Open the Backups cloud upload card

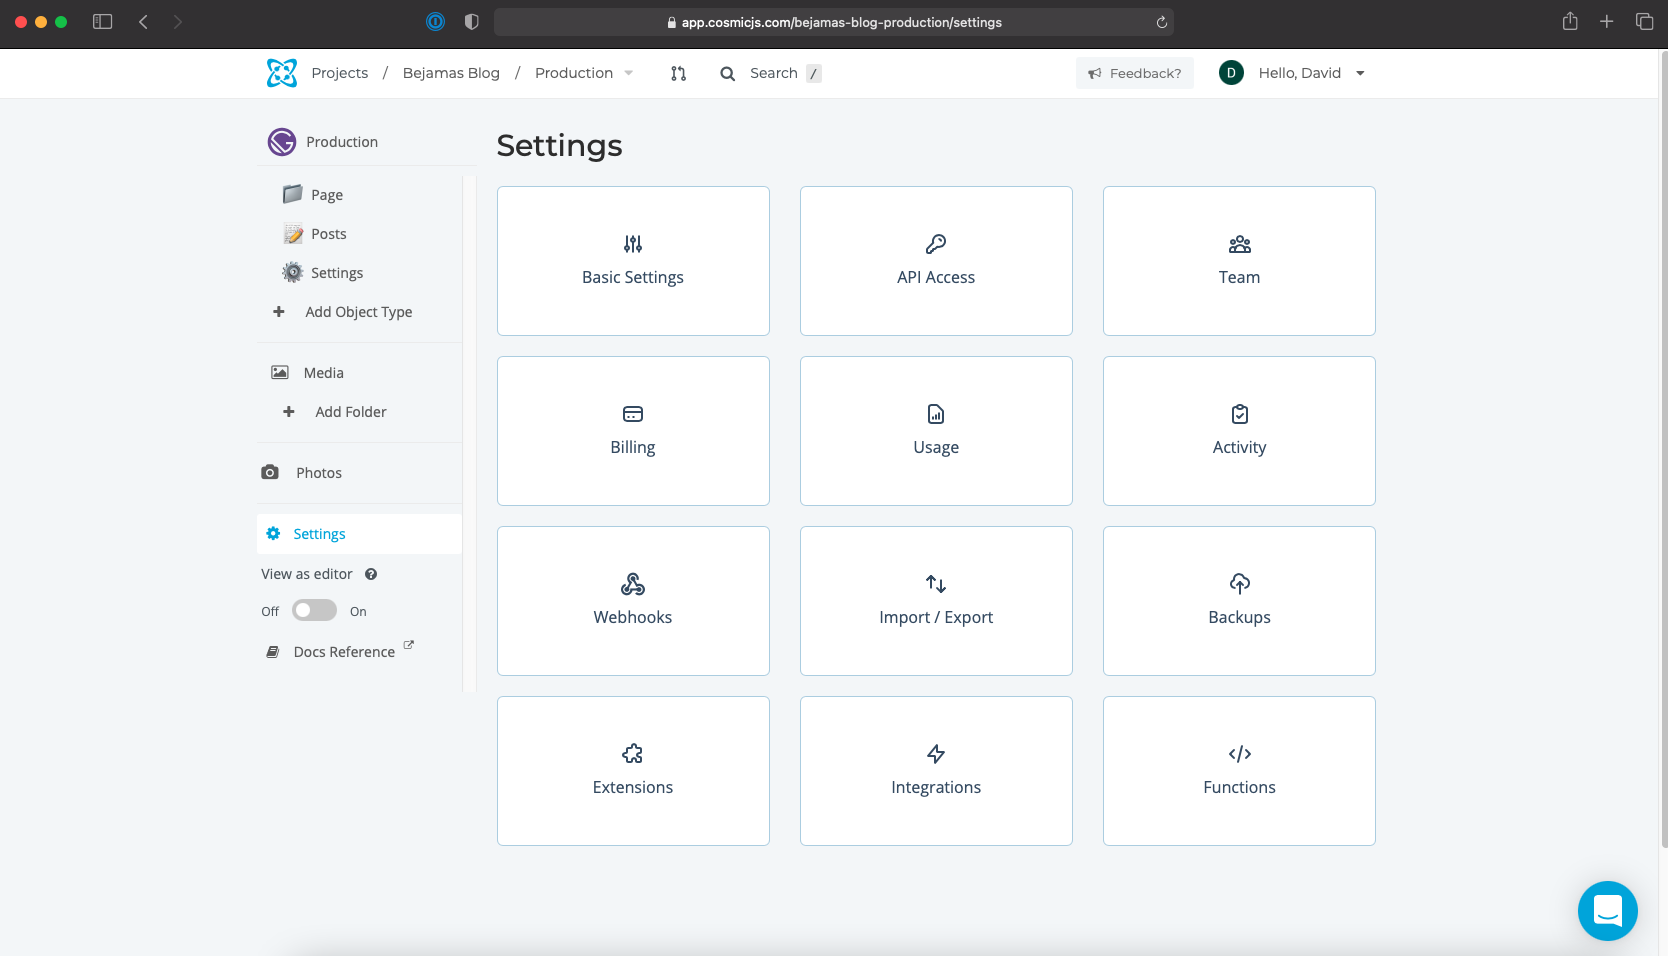tap(1239, 601)
